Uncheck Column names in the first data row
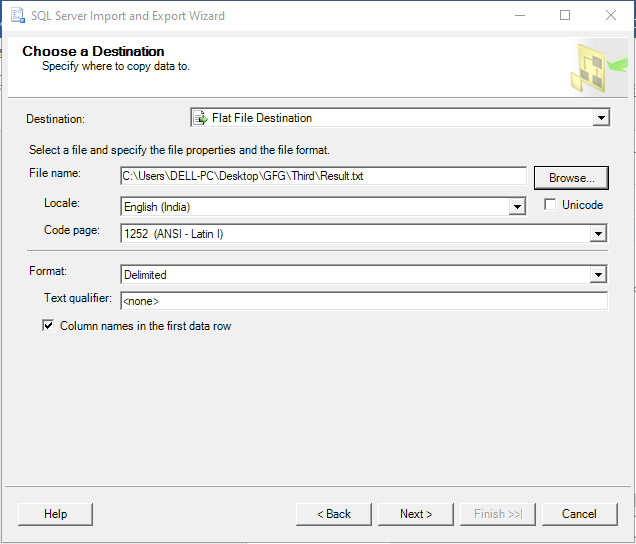The height and width of the screenshot is (544, 636). [48, 325]
